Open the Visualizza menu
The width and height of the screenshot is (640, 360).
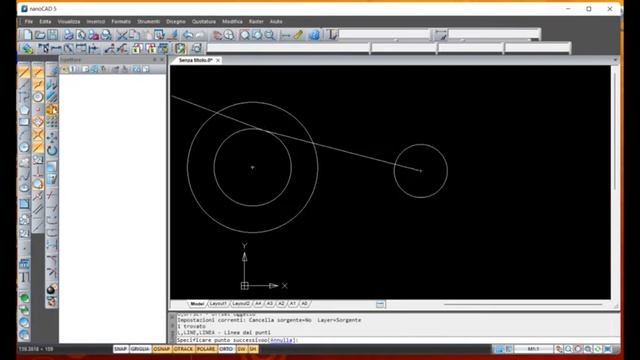point(69,21)
